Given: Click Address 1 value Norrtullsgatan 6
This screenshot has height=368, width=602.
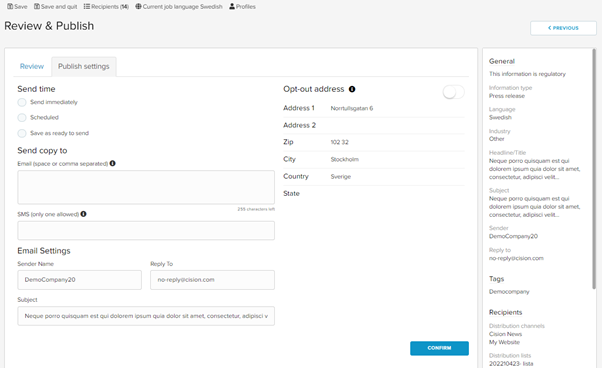Looking at the screenshot, I should point(352,108).
